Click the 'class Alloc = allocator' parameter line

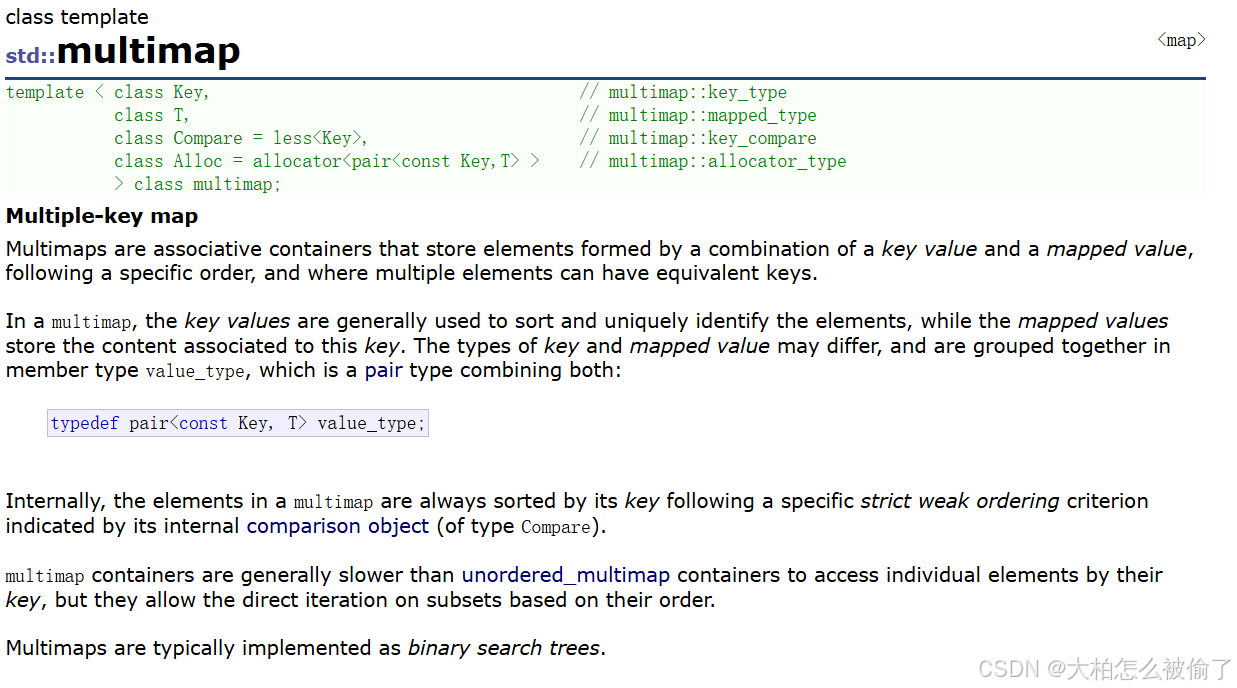[x=327, y=161]
